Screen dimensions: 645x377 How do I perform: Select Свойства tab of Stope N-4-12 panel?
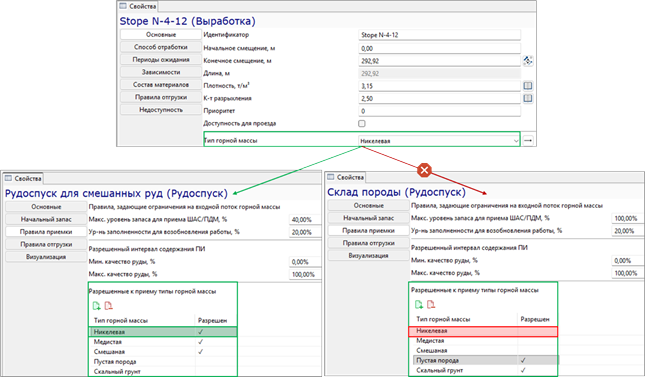point(138,6)
